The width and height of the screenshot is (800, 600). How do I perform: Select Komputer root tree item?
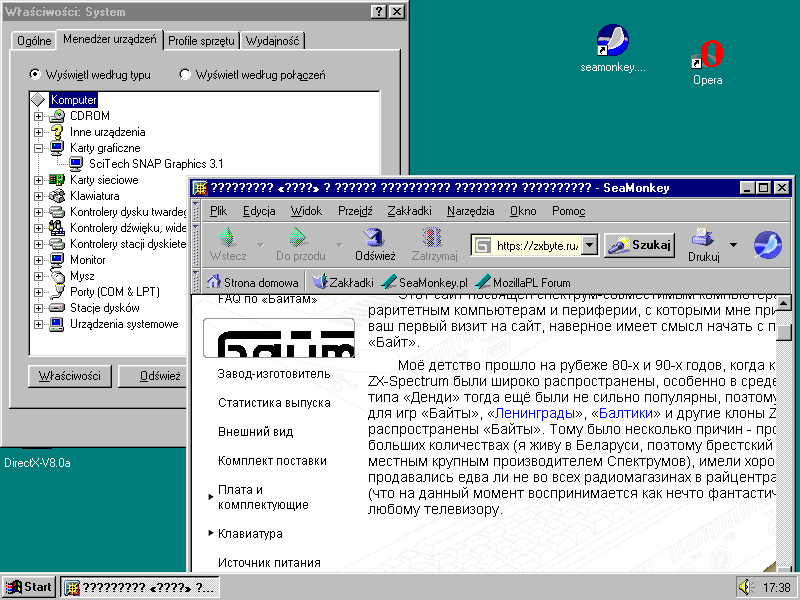pyautogui.click(x=73, y=99)
